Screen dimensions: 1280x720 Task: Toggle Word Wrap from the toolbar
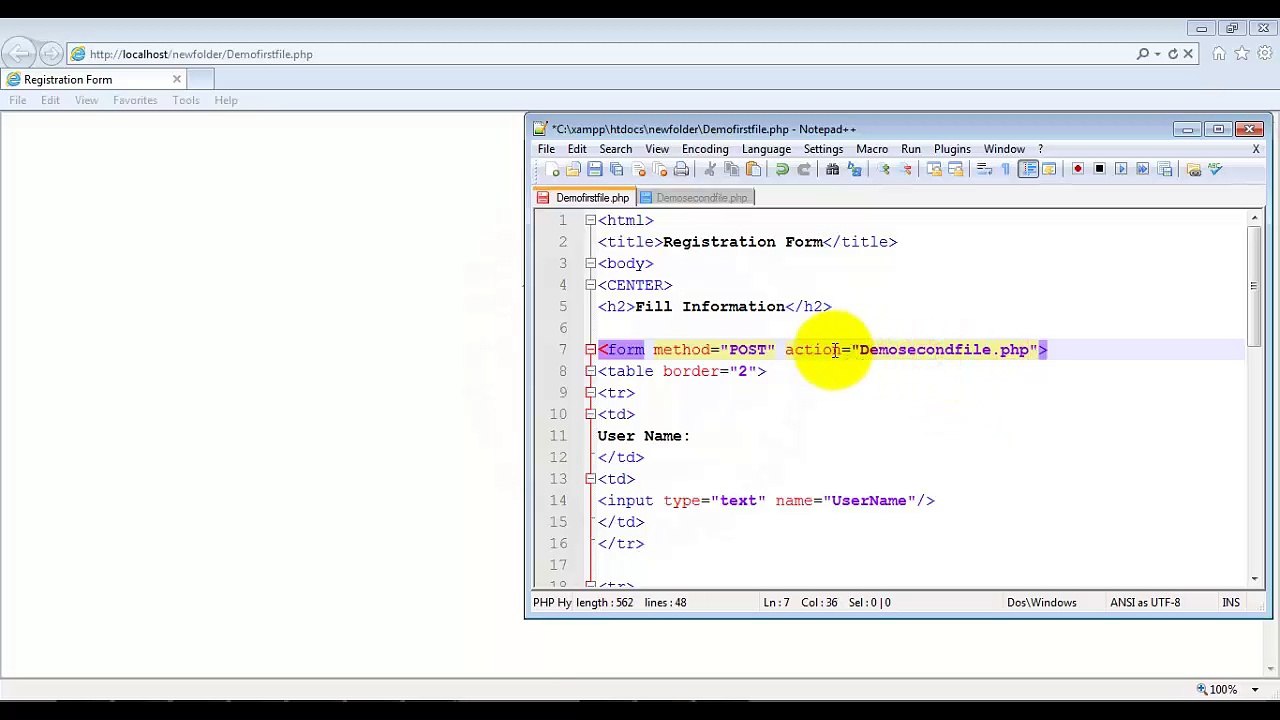[x=984, y=170]
